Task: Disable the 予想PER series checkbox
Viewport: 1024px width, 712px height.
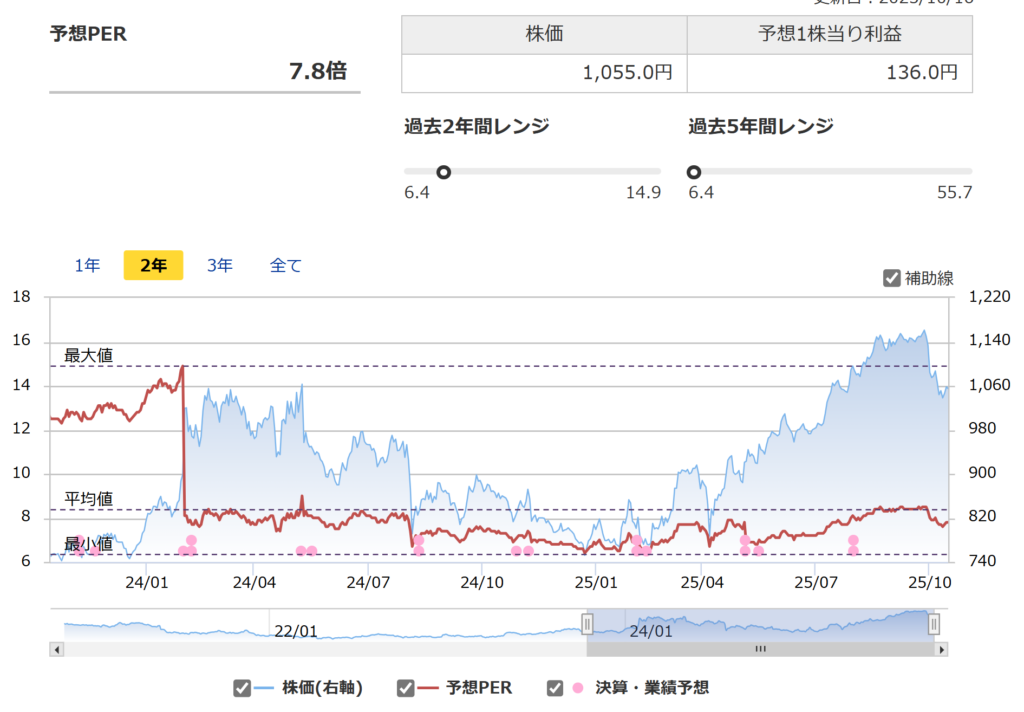Action: [405, 688]
